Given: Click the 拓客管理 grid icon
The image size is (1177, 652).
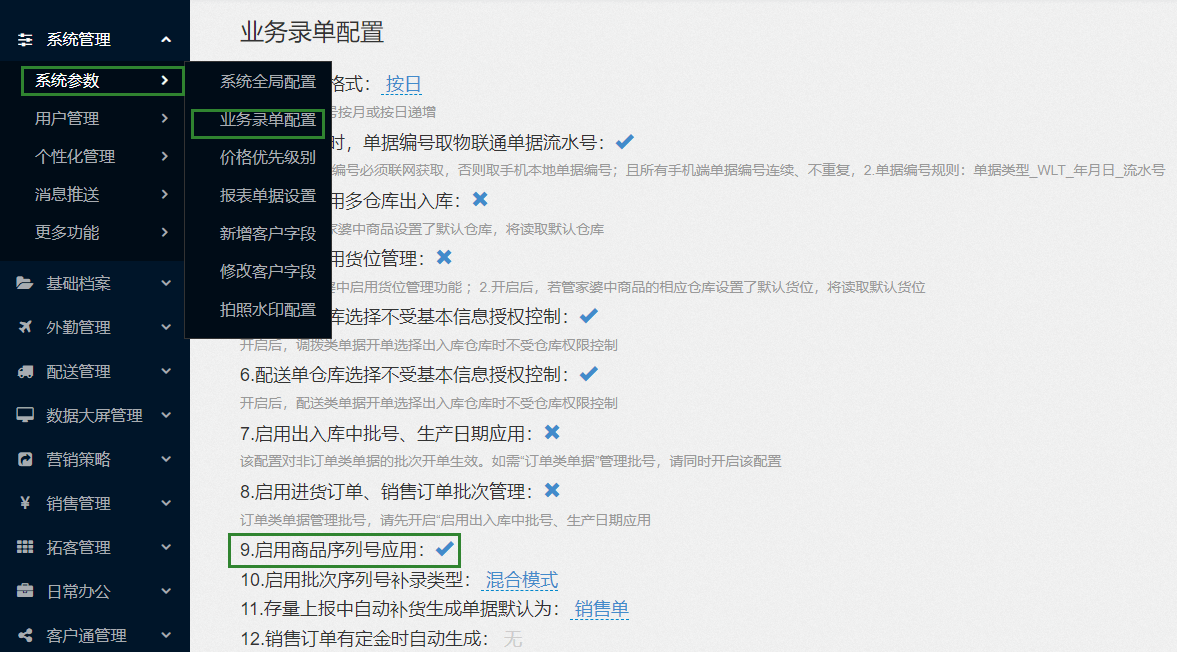Looking at the screenshot, I should point(25,547).
